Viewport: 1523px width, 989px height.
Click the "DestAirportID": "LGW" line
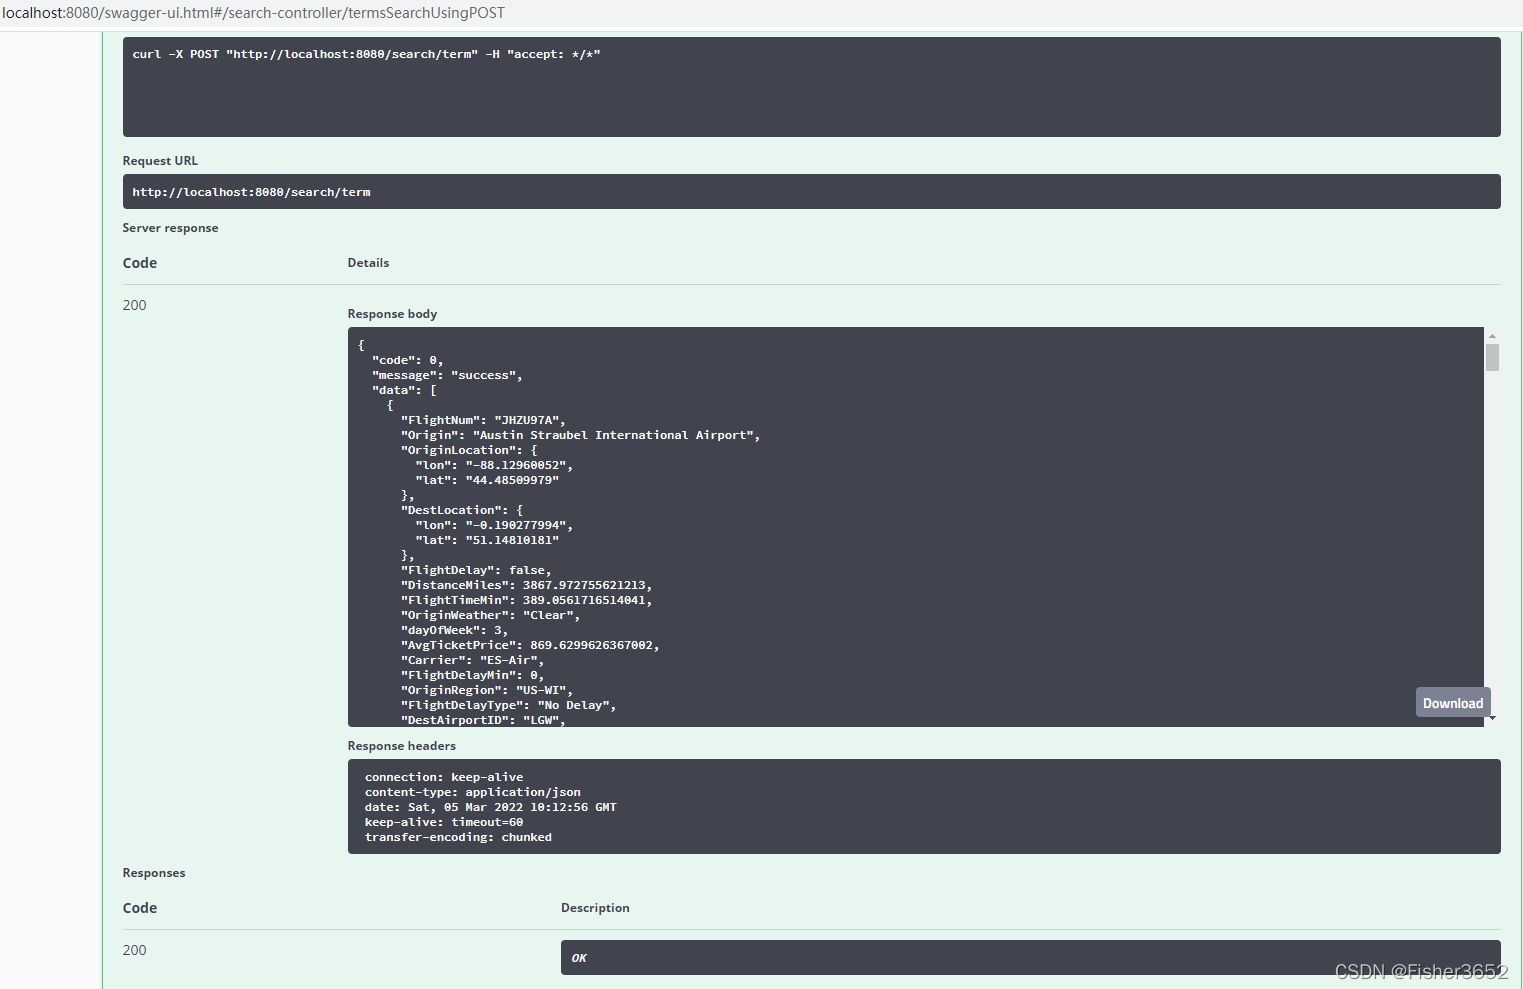[x=483, y=720]
